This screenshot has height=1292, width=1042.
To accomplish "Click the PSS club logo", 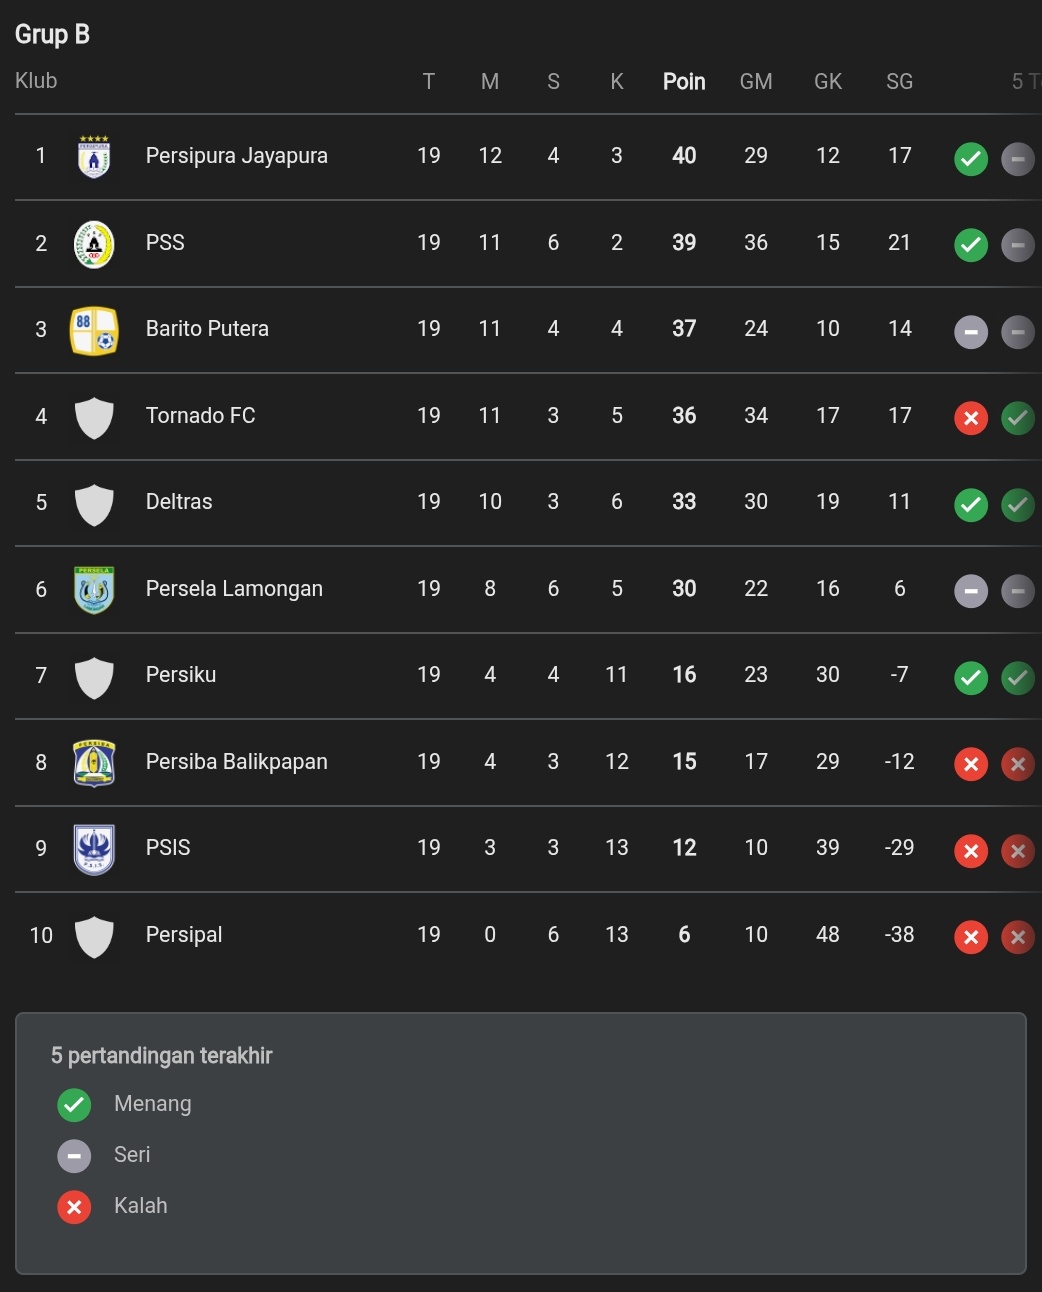I will [94, 244].
